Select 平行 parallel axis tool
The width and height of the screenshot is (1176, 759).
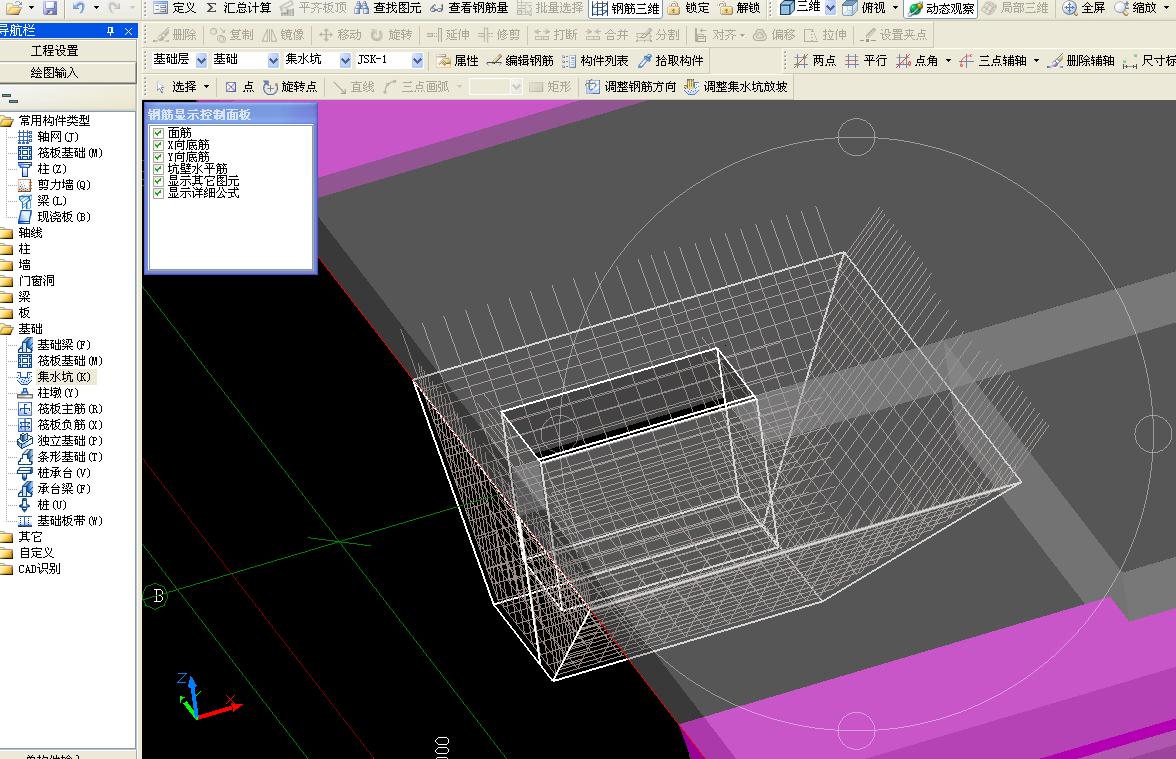click(866, 61)
